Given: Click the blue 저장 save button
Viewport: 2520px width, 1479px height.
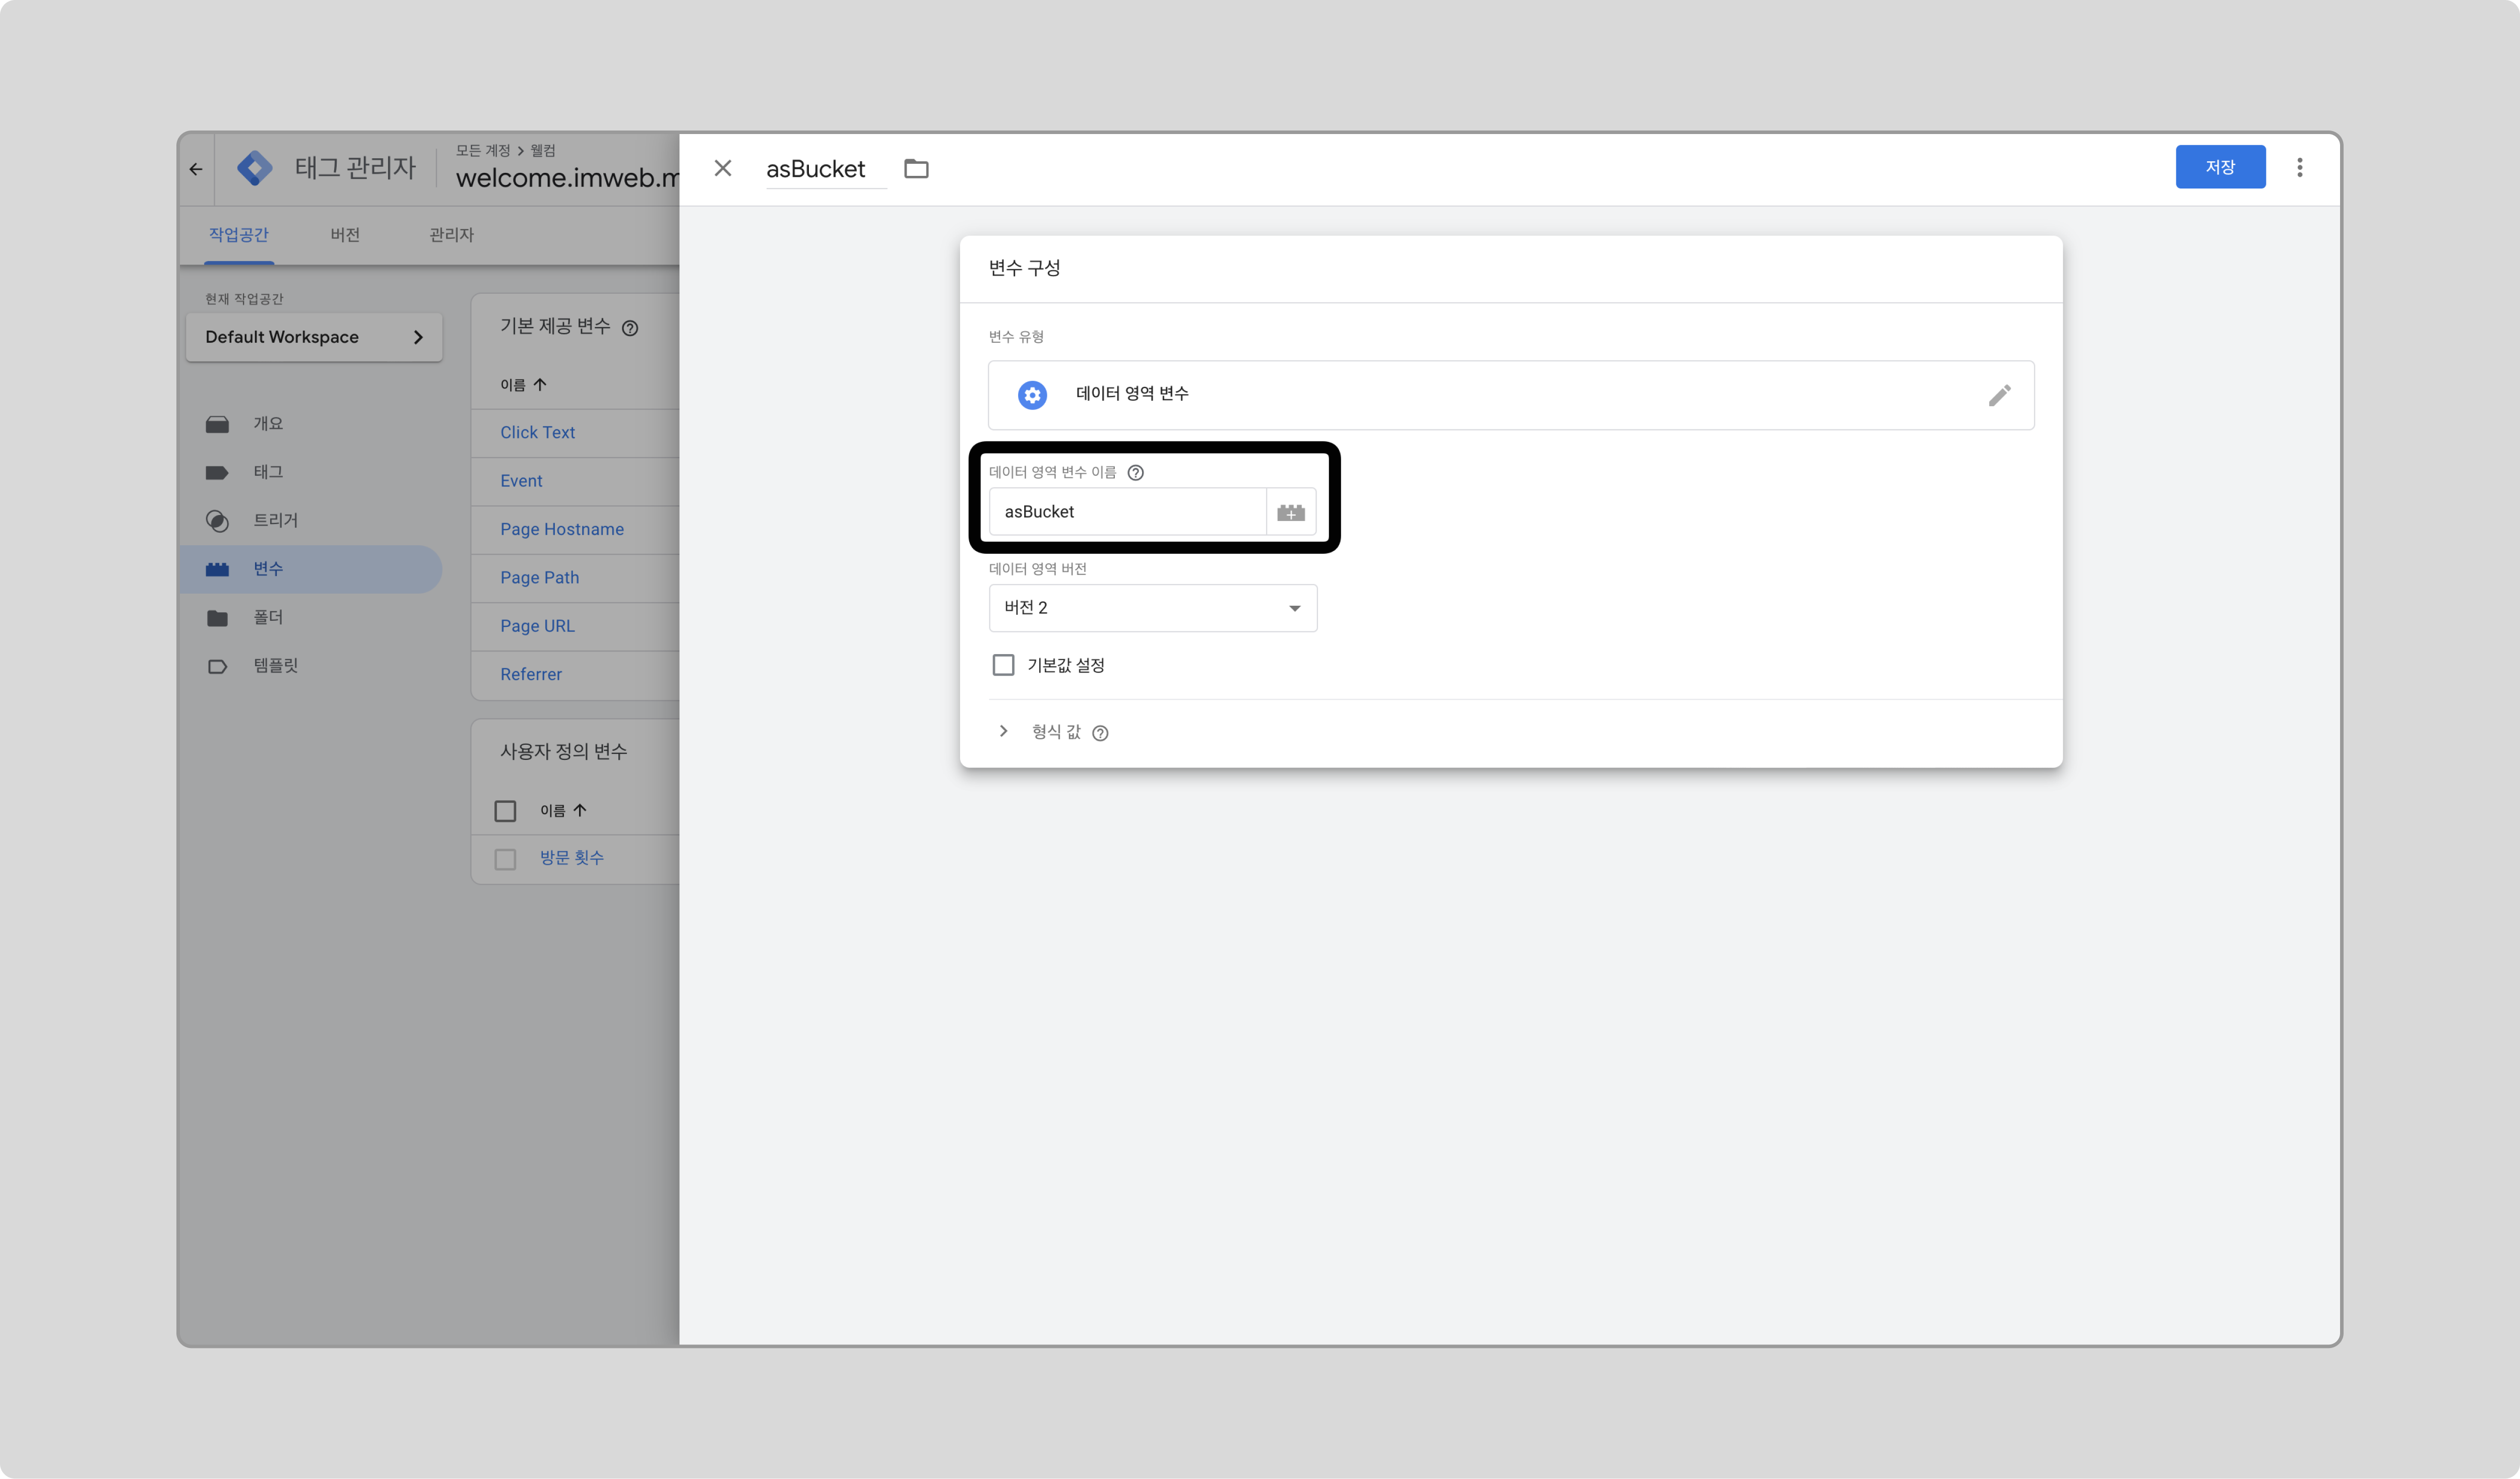Looking at the screenshot, I should (x=2220, y=167).
